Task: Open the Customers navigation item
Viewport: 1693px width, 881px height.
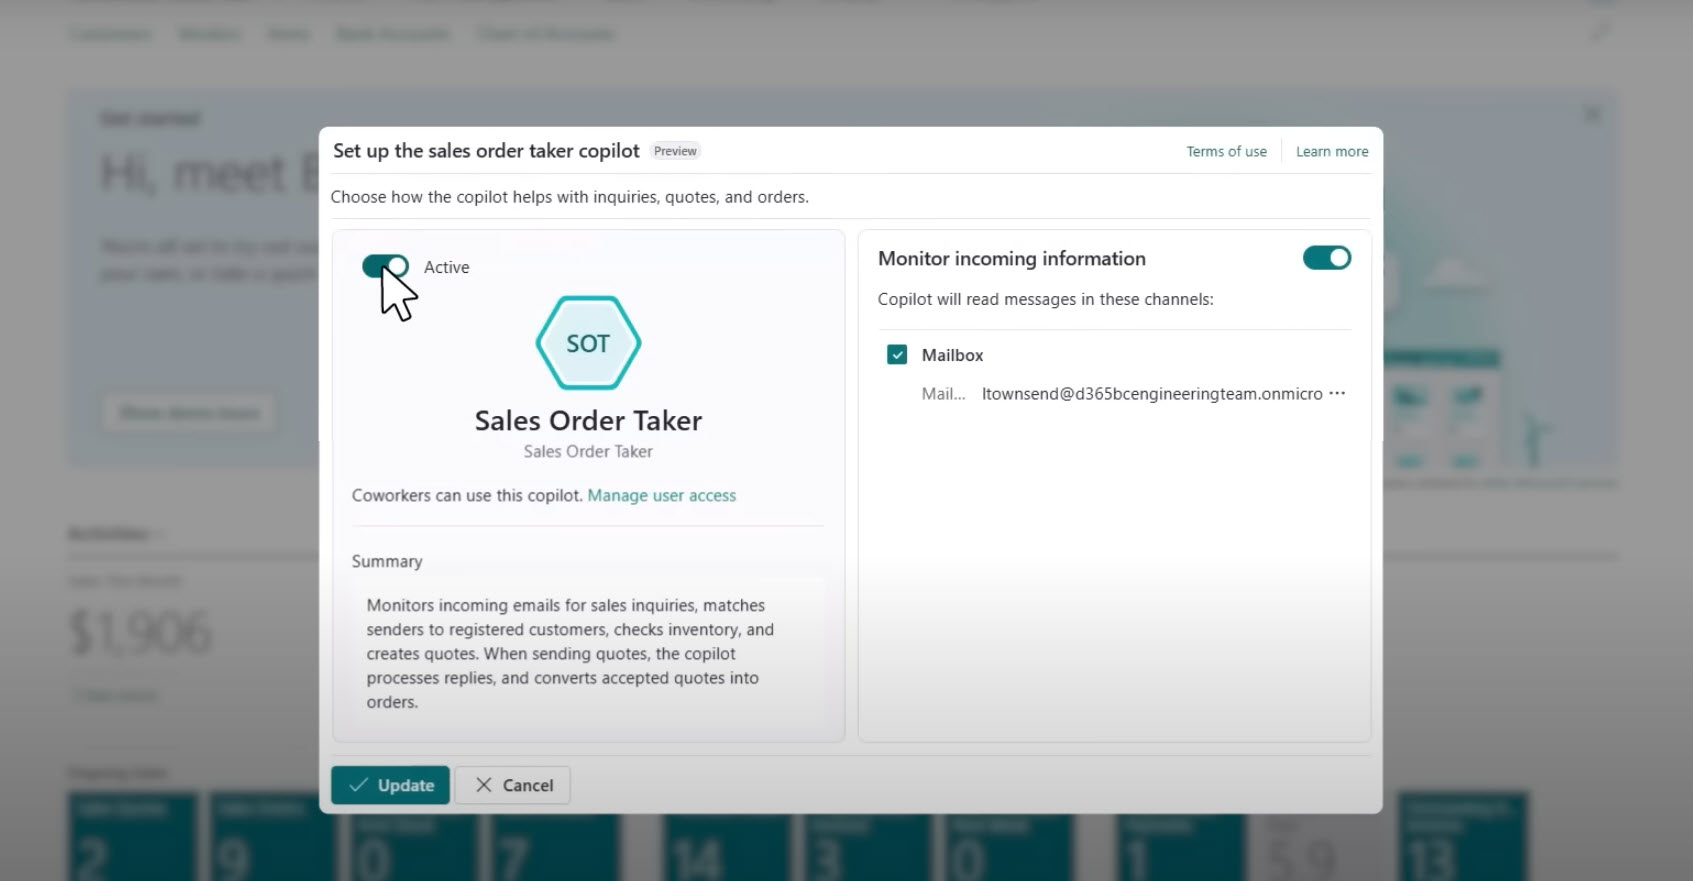Action: tap(110, 34)
